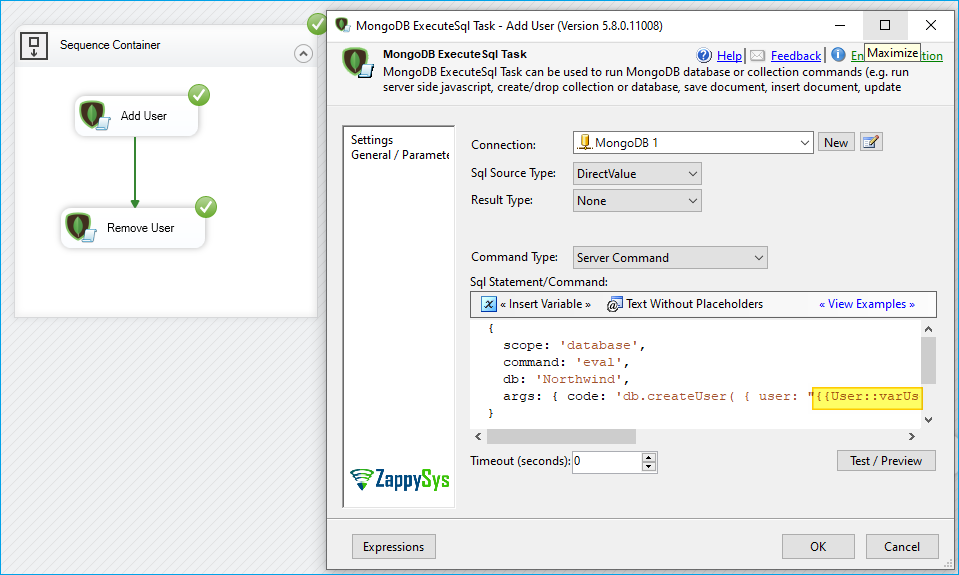Click the edit connection pencil icon
Viewport: 959px width, 575px height.
point(871,143)
